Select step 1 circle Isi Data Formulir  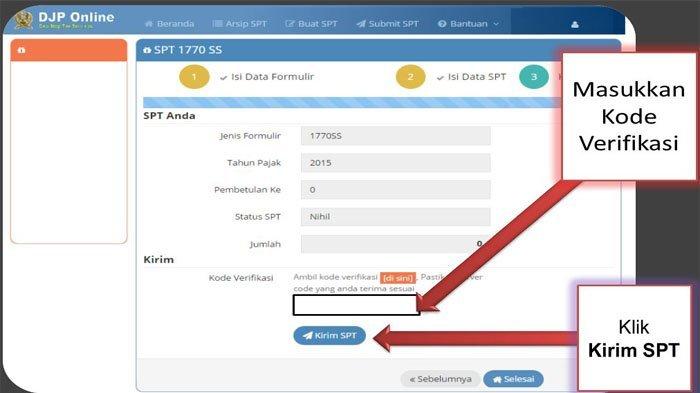(x=194, y=77)
